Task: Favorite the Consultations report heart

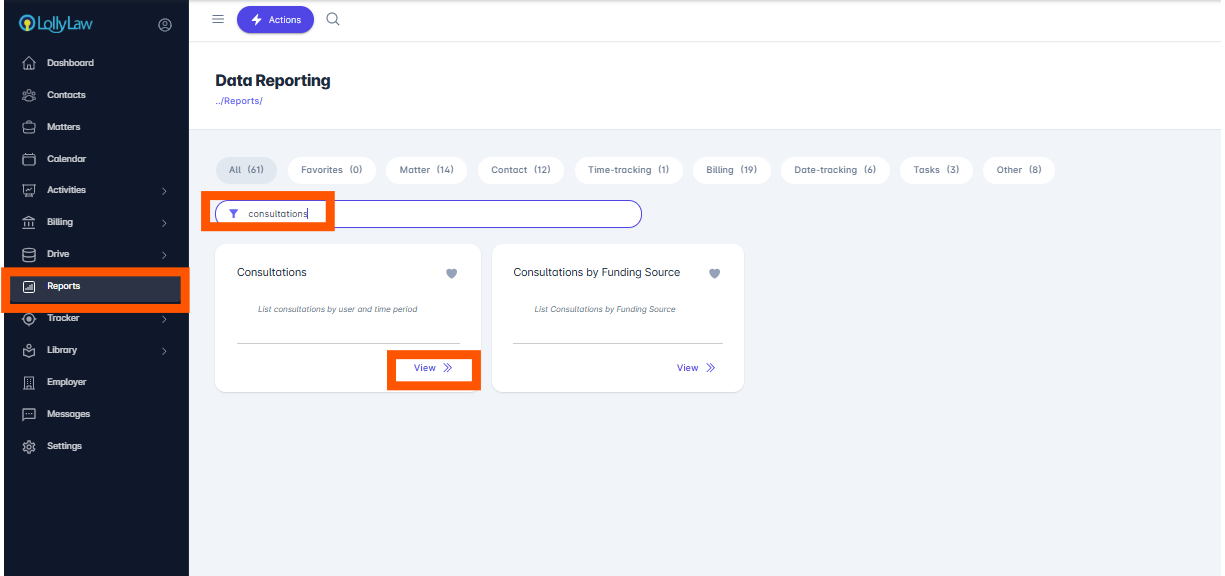Action: [x=451, y=273]
